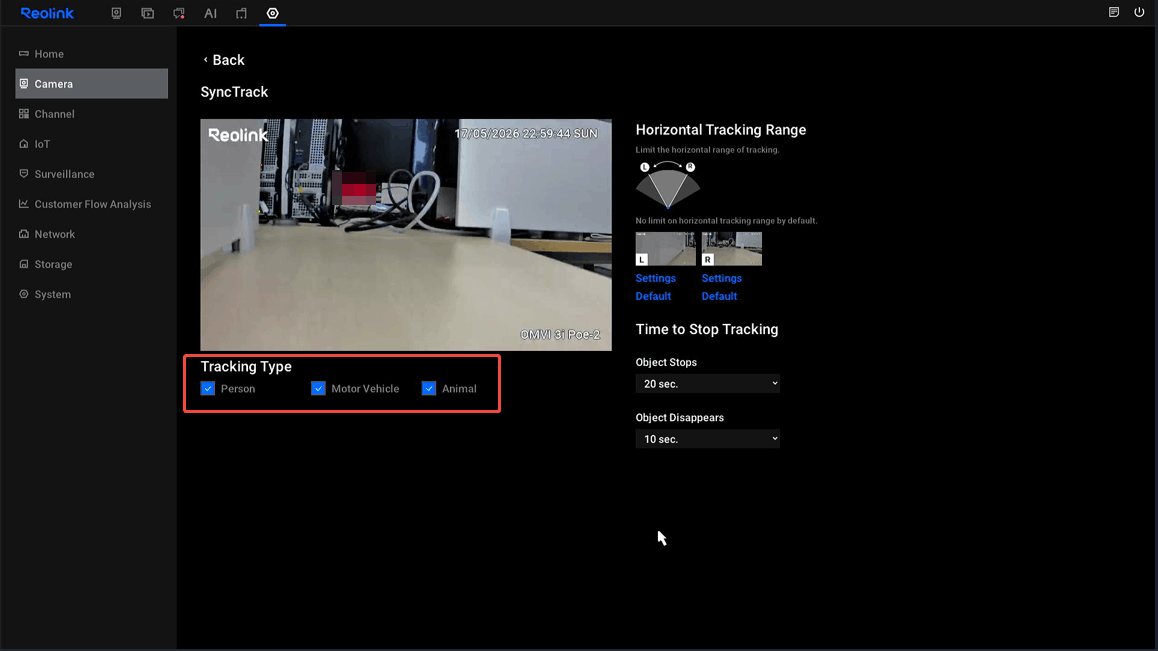Click the horizontal tracking range fan diagram

pyautogui.click(x=668, y=185)
